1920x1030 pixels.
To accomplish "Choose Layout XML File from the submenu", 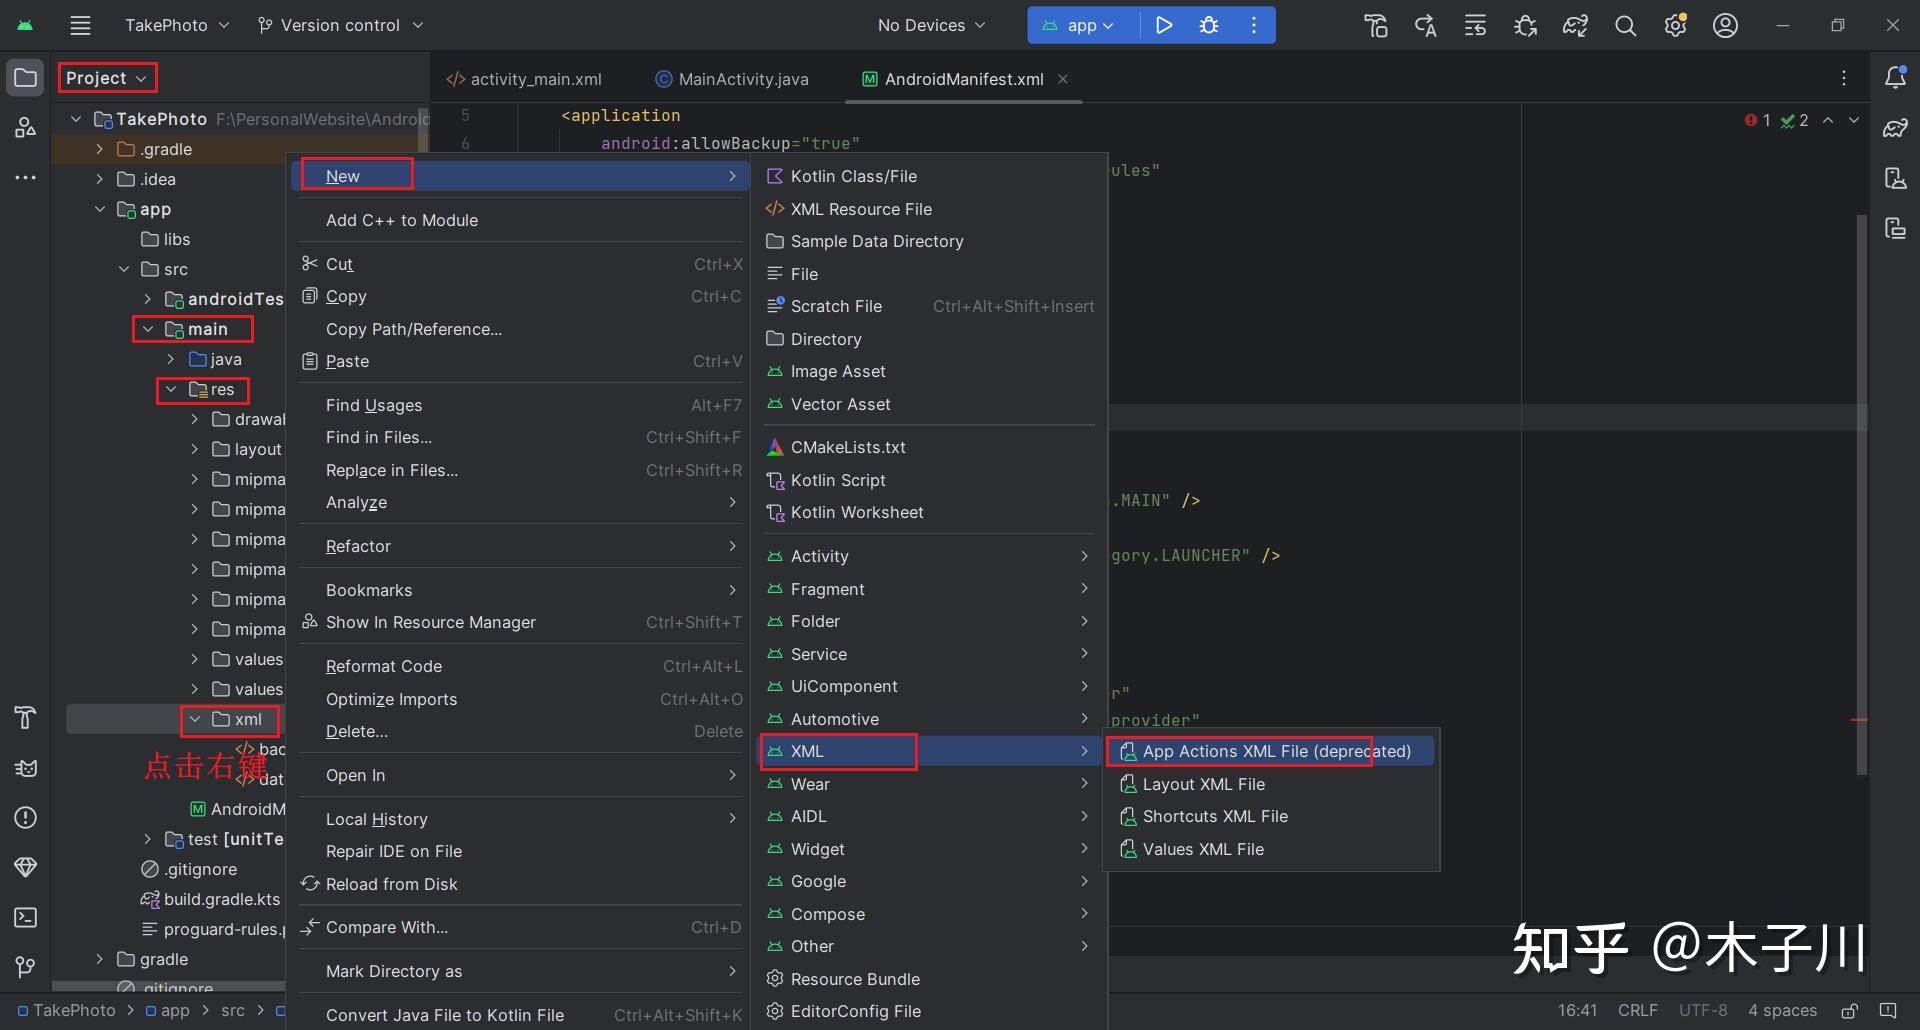I will 1204,784.
